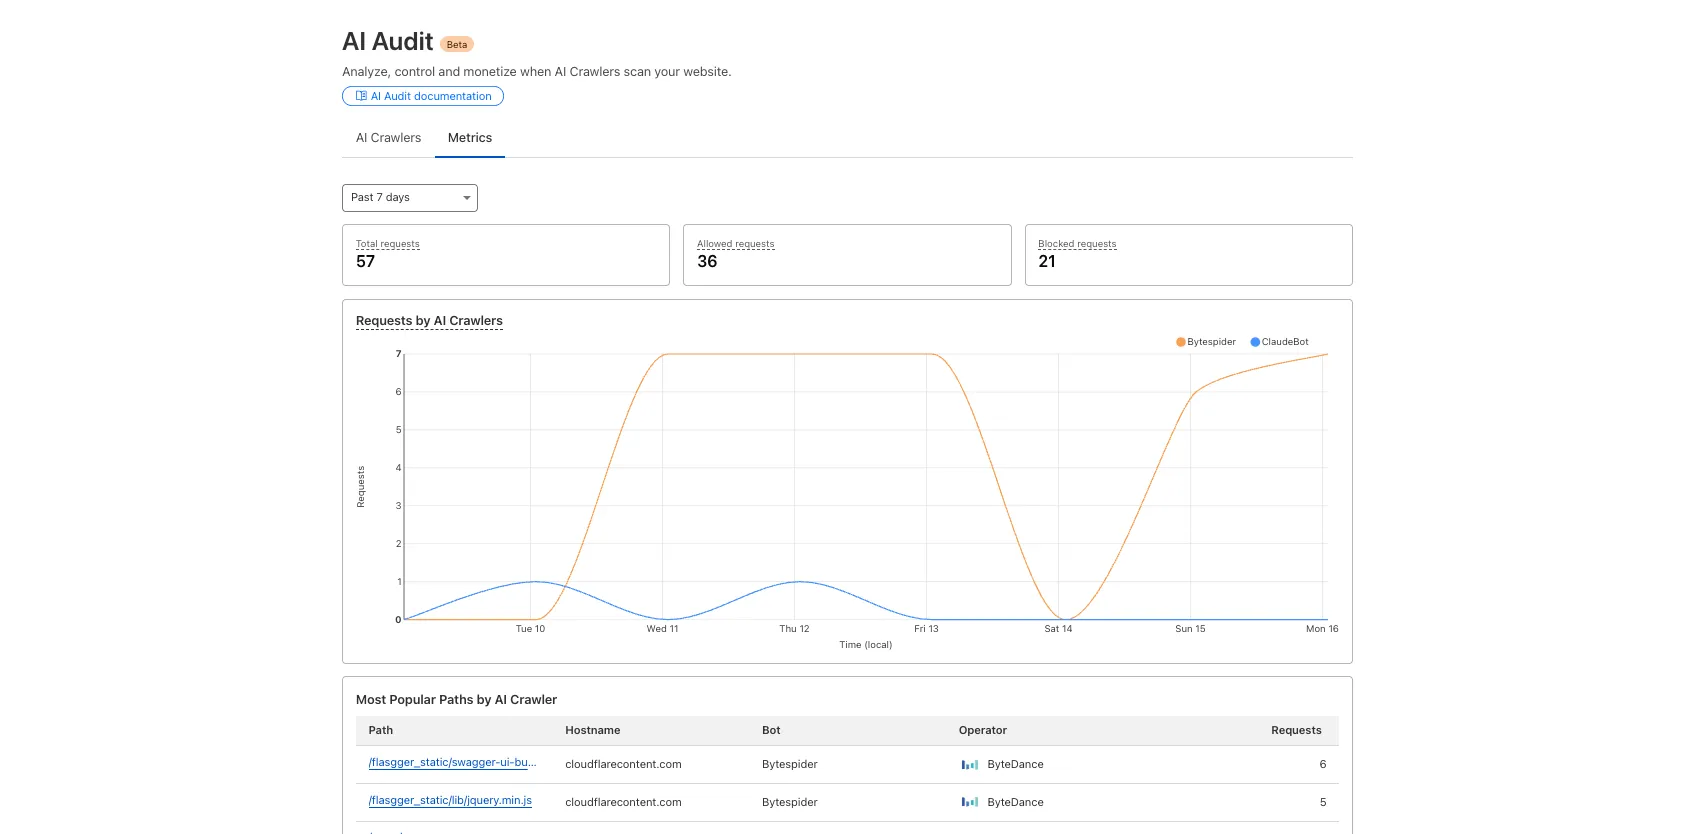Open the /flasgger_static/swagger-ui-bu... path link
The width and height of the screenshot is (1694, 834).
coord(452,763)
